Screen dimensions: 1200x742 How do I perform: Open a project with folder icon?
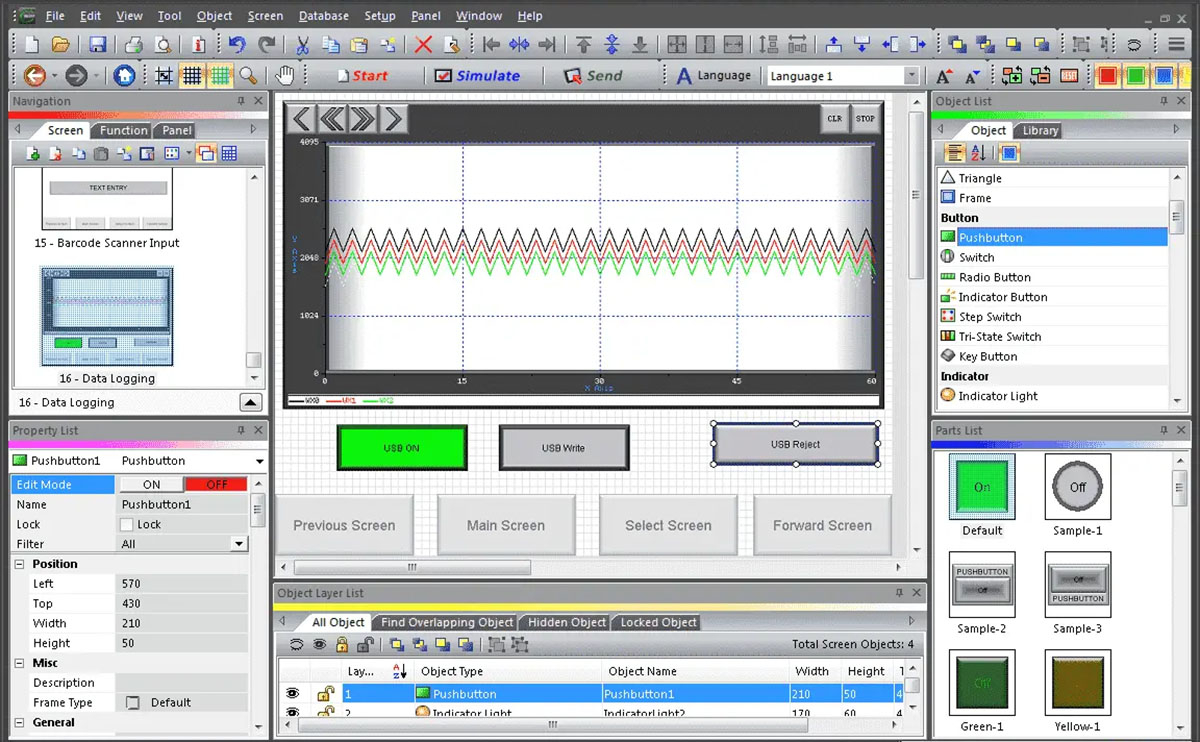click(x=61, y=44)
